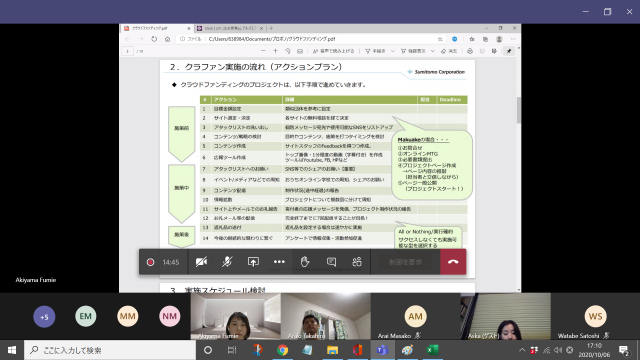Toggle the pin toolbar icon in PDF viewer
Image resolution: width=640 pixels, height=360 pixels.
pos(509,51)
